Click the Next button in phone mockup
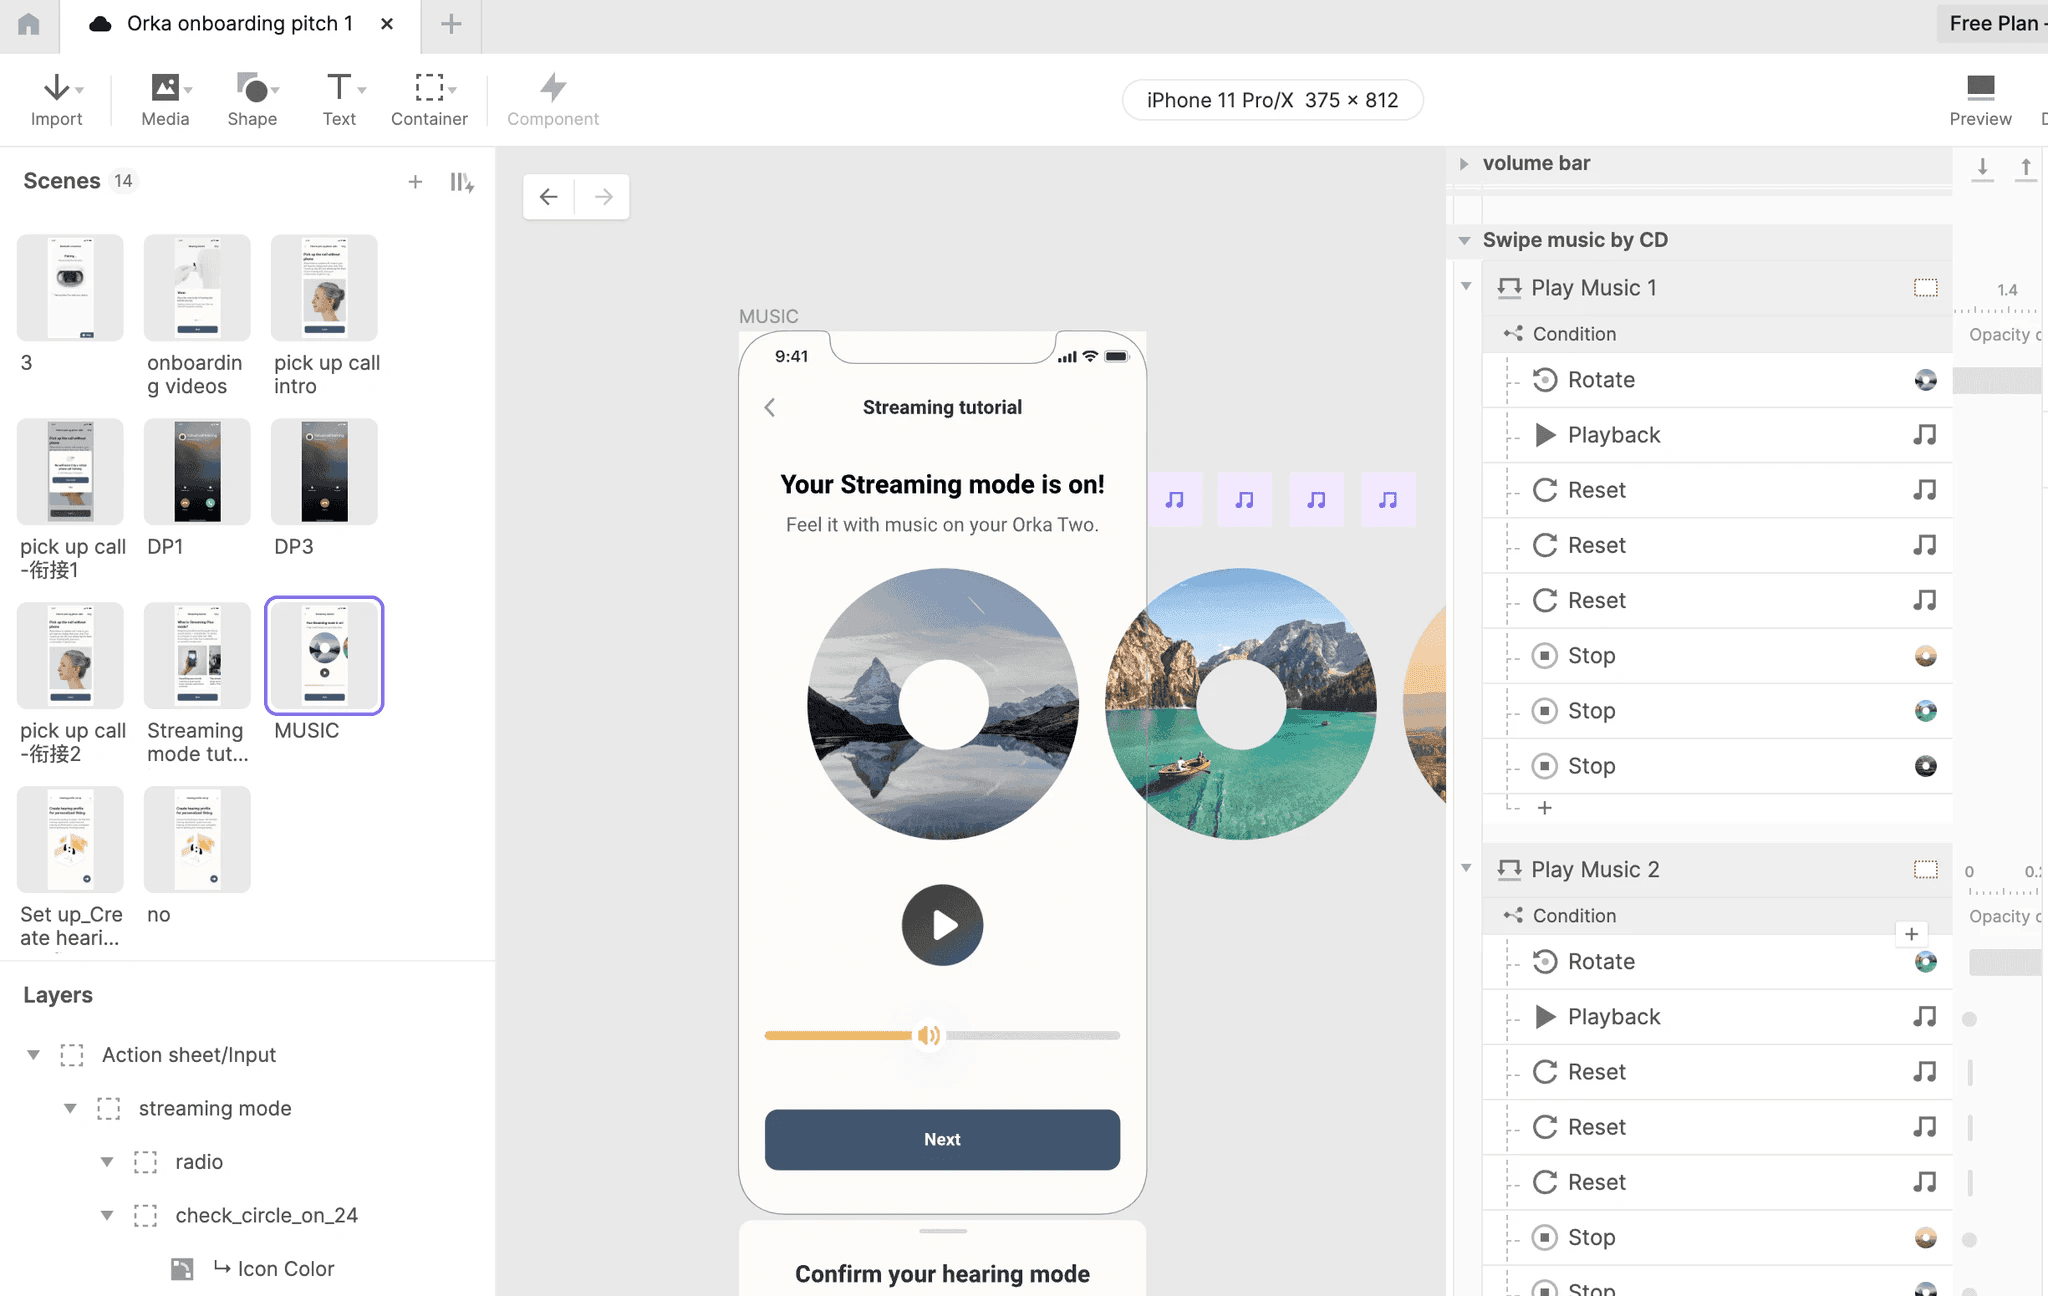 coord(942,1139)
